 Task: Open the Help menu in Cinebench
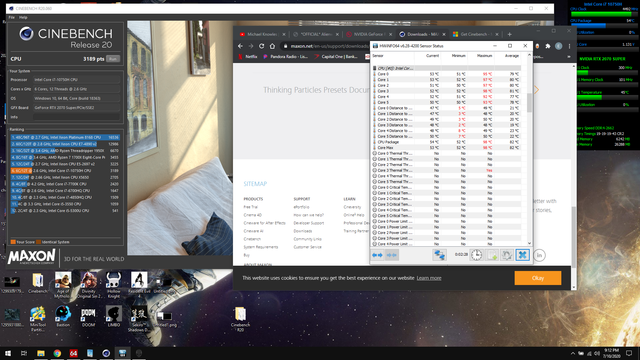(23, 18)
